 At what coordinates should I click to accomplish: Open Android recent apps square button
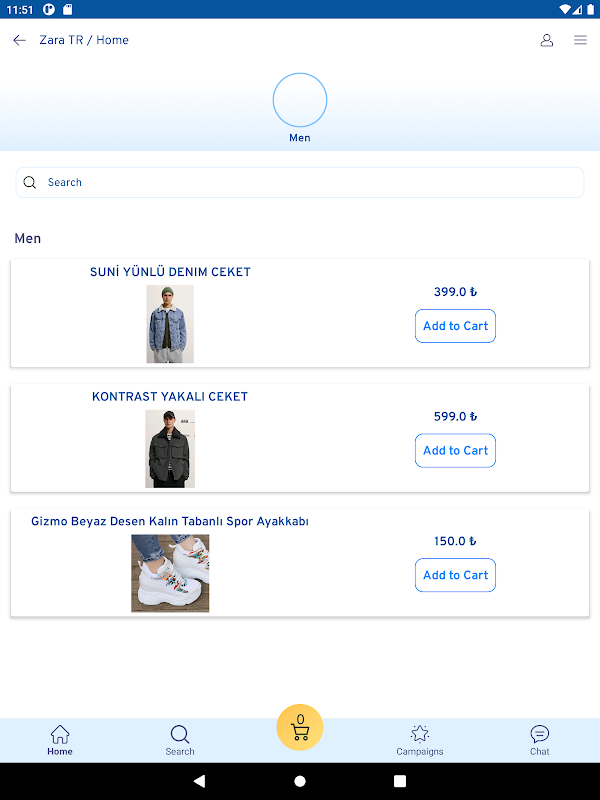pyautogui.click(x=400, y=781)
